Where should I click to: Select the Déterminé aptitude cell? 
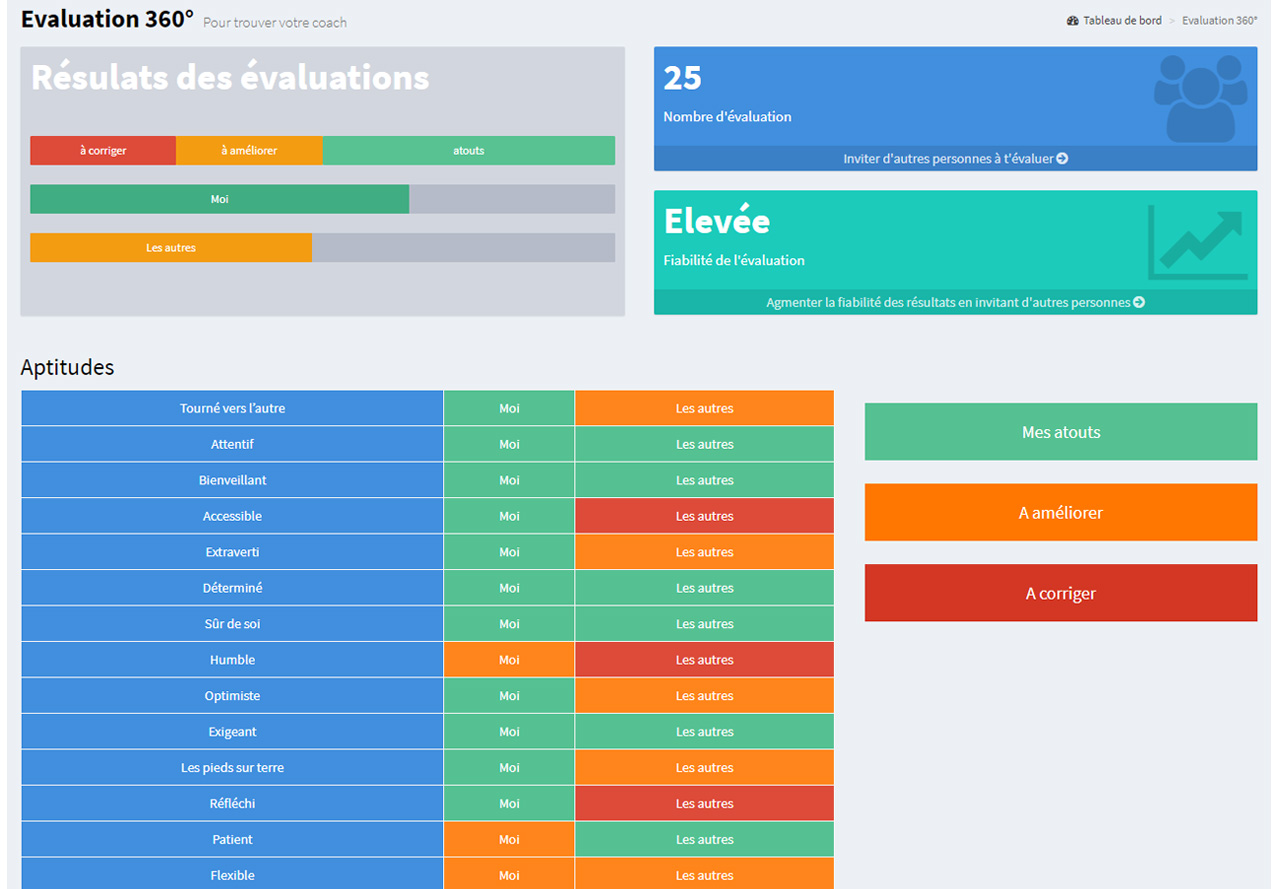tap(232, 588)
